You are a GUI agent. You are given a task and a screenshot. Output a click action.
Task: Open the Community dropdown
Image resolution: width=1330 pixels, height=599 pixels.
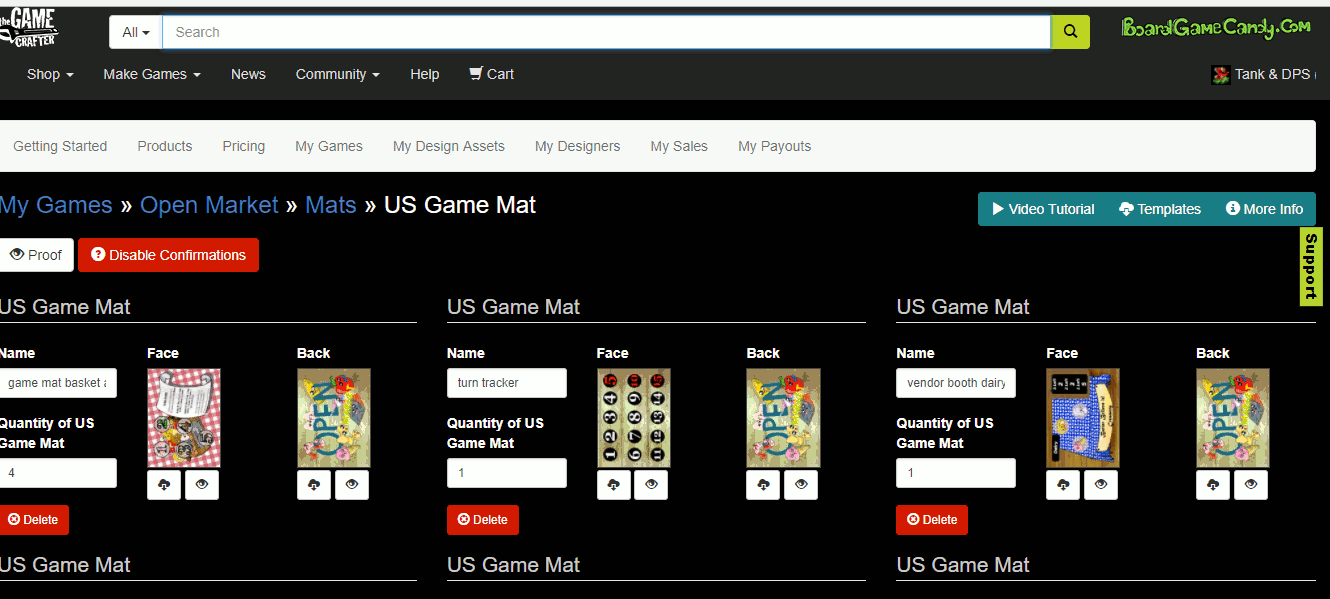337,73
